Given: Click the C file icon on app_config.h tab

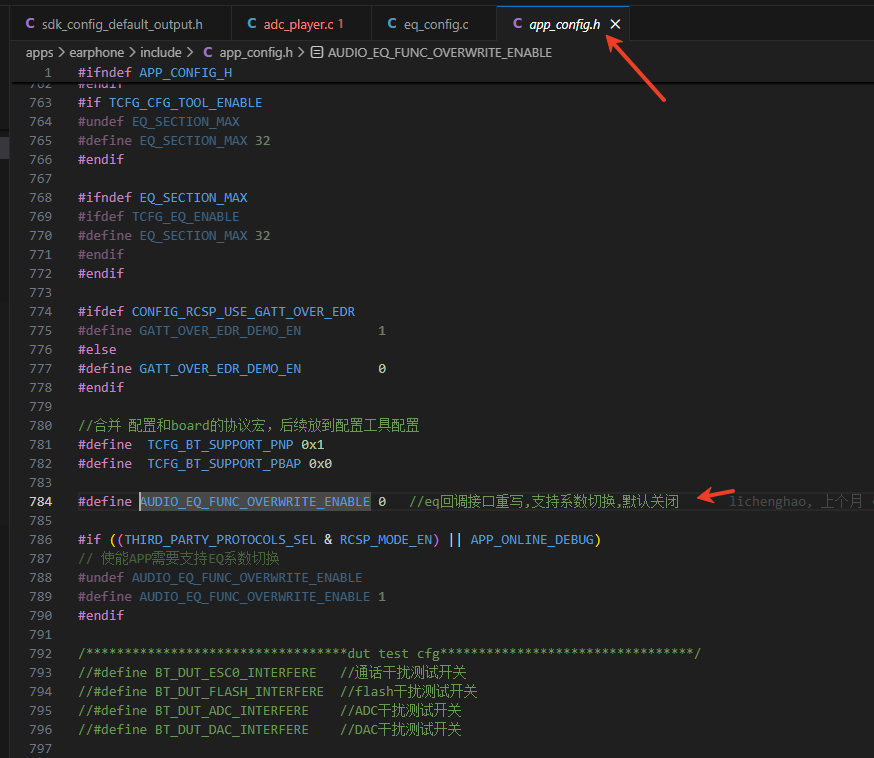Looking at the screenshot, I should (x=517, y=23).
